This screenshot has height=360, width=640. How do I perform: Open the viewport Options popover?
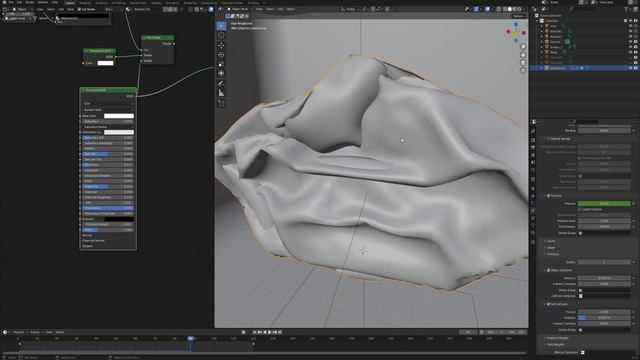[518, 16]
